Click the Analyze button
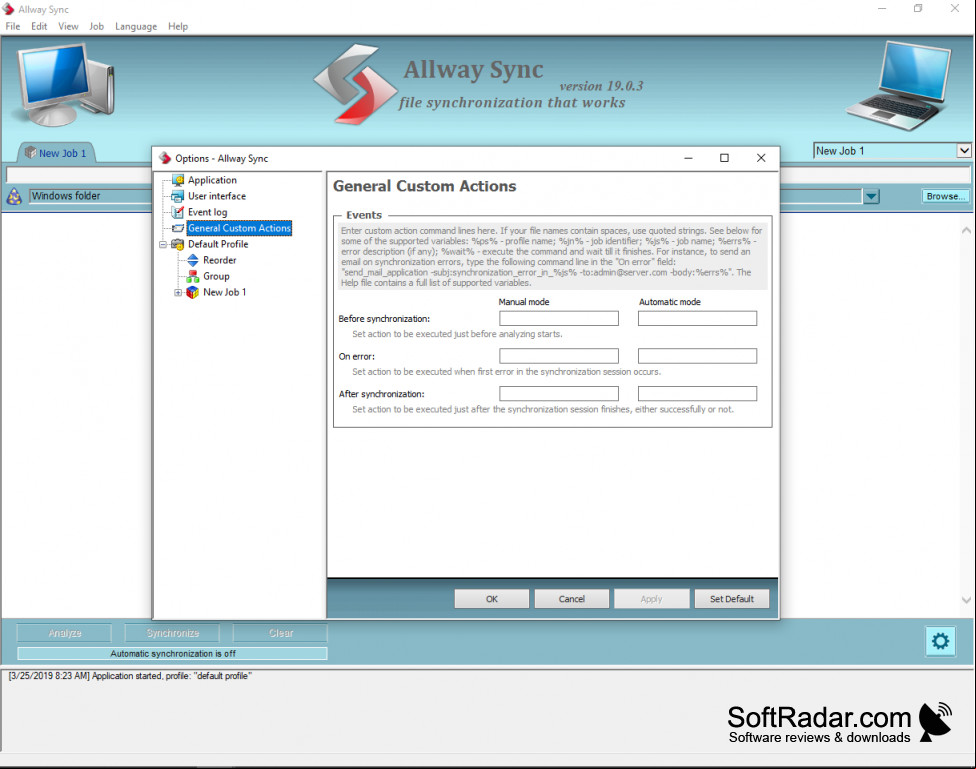The width and height of the screenshot is (976, 769). tap(65, 633)
